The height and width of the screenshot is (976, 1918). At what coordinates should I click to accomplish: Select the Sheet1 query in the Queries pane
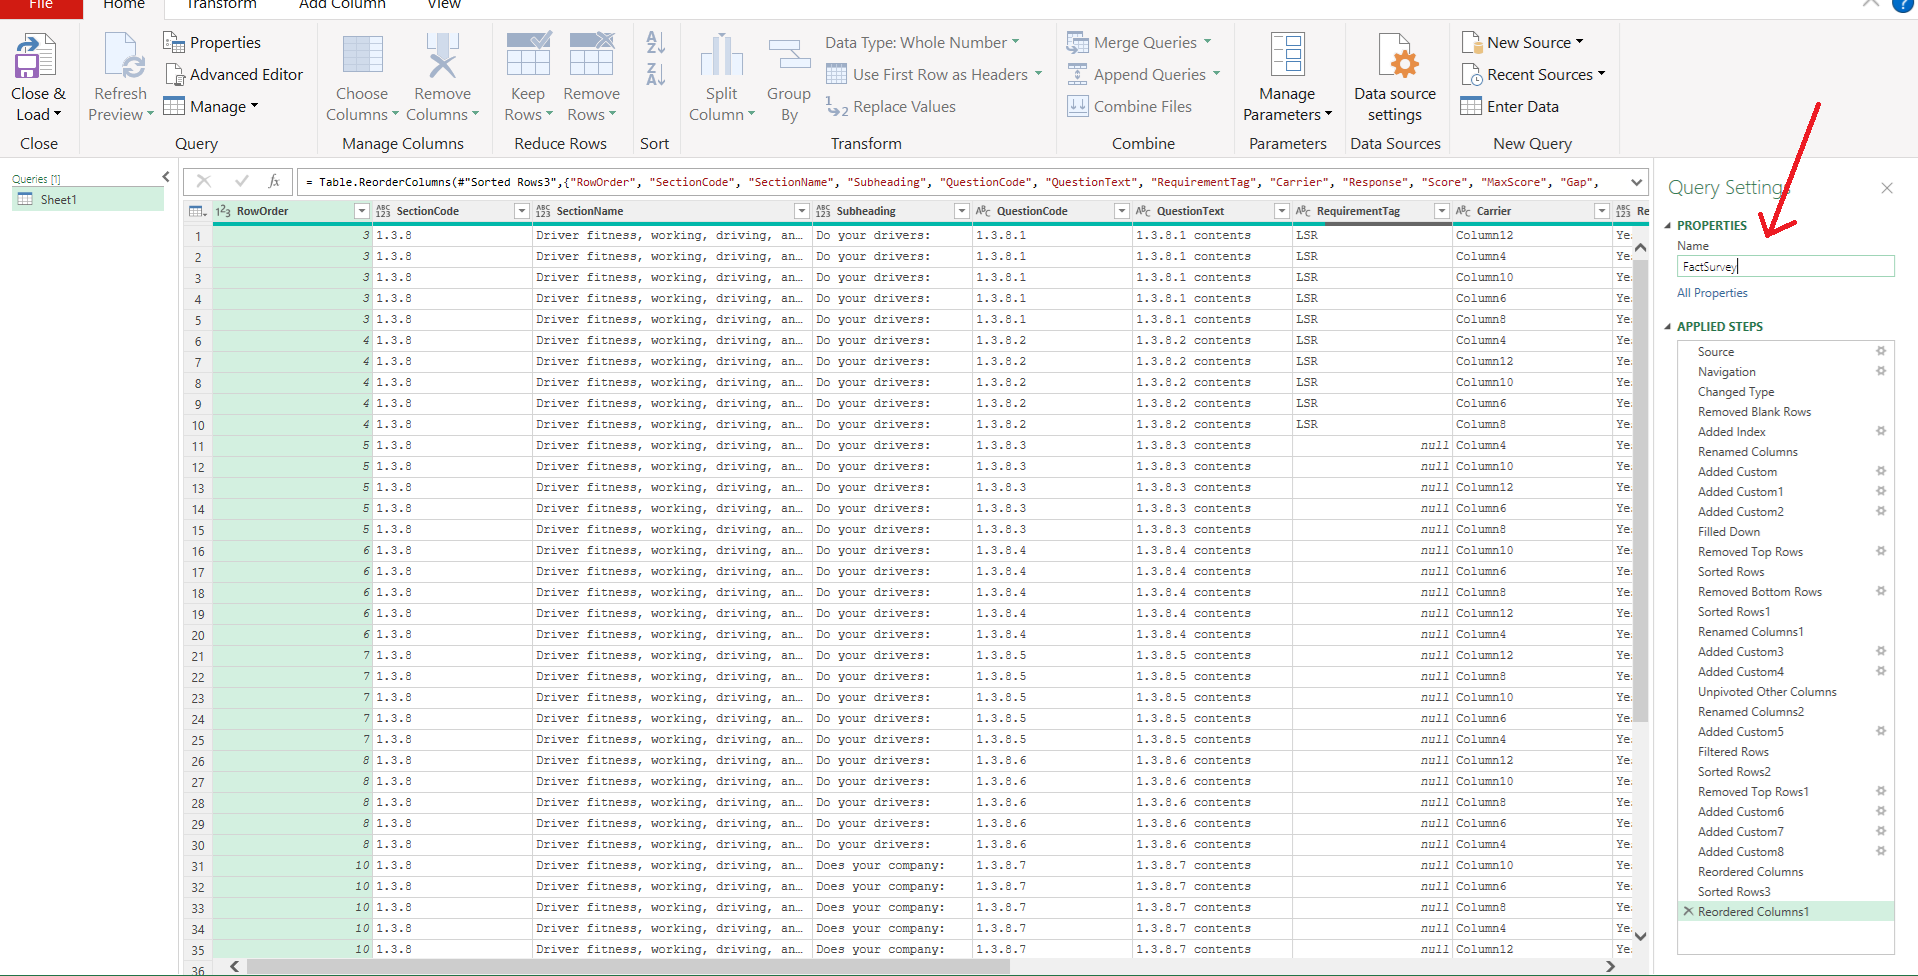[x=88, y=199]
